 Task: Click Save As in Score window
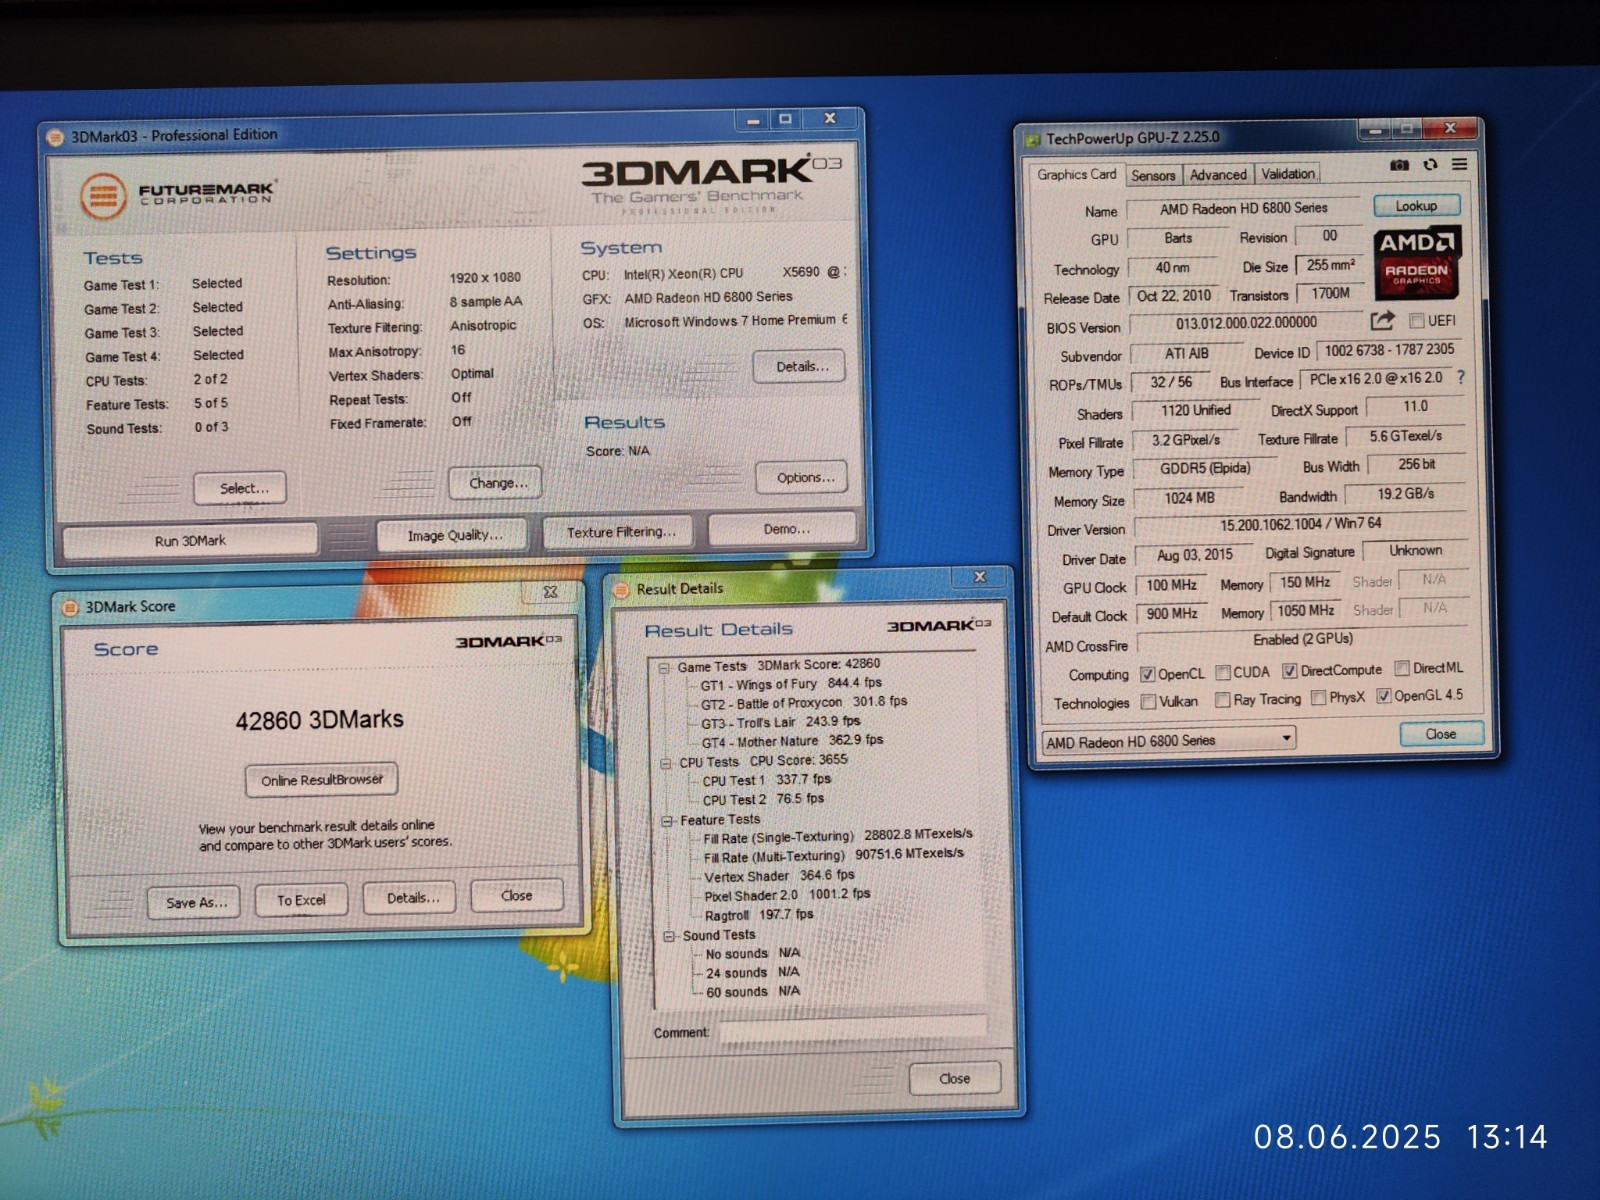coord(195,902)
